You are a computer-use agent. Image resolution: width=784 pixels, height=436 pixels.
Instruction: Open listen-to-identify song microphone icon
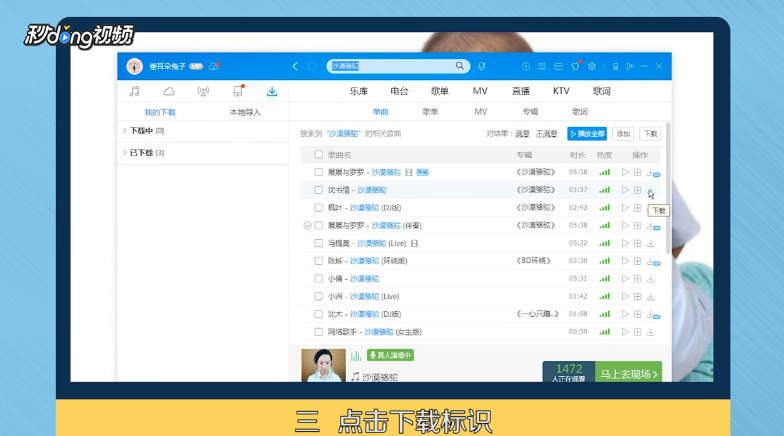(482, 66)
